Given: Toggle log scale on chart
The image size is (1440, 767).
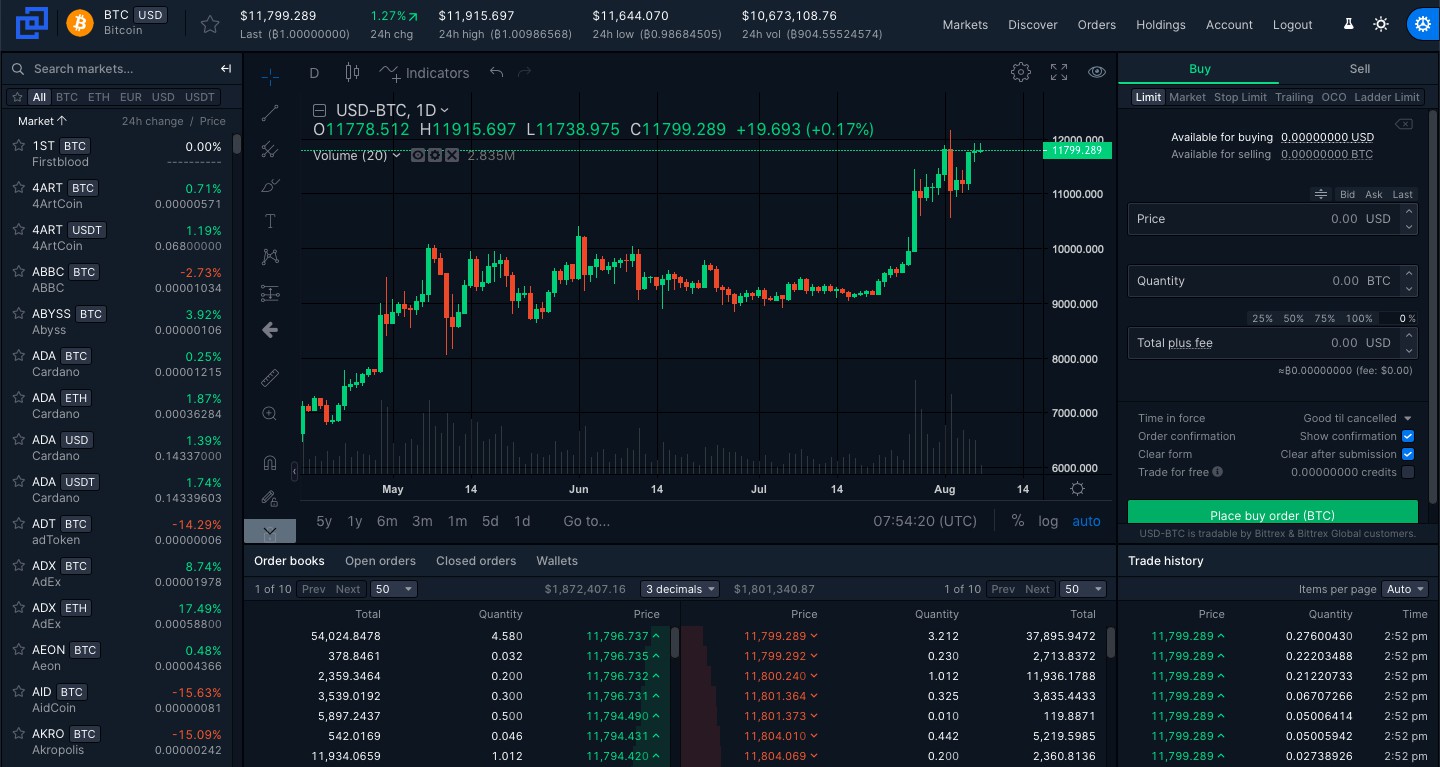Looking at the screenshot, I should click(1048, 521).
